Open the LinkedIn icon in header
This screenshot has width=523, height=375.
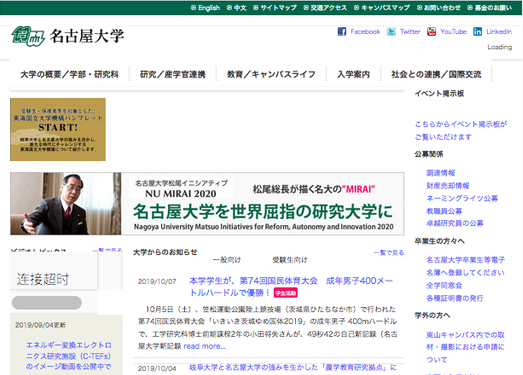click(477, 32)
